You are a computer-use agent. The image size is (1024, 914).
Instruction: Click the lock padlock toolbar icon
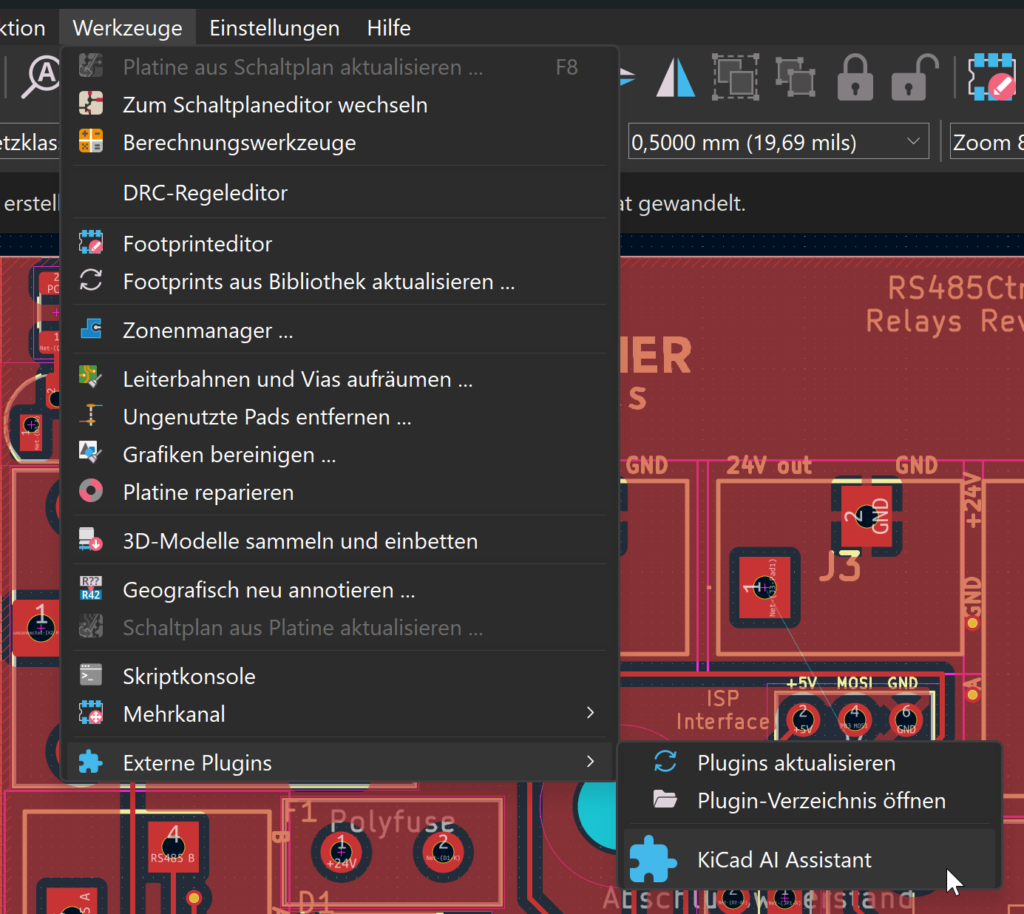(855, 78)
